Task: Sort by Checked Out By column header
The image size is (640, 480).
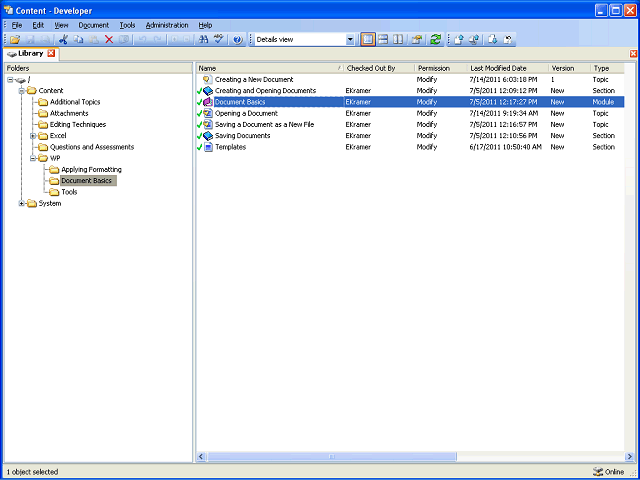Action: pos(379,68)
